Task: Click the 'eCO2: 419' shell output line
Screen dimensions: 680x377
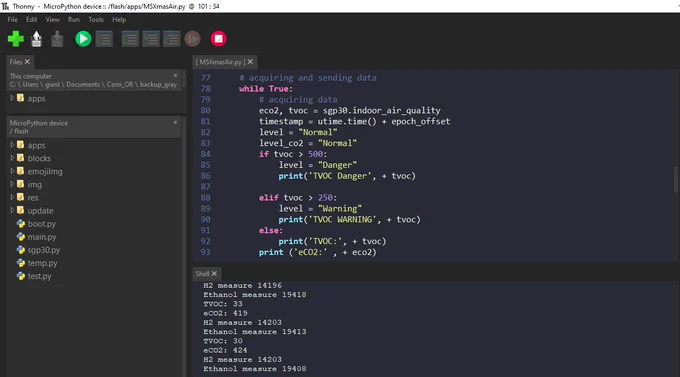Action: (225, 313)
